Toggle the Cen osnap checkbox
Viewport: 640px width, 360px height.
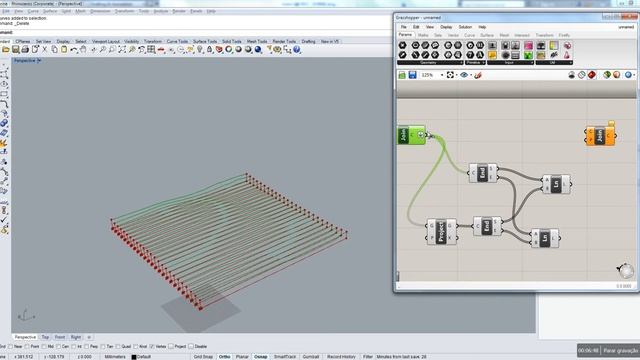point(58,347)
